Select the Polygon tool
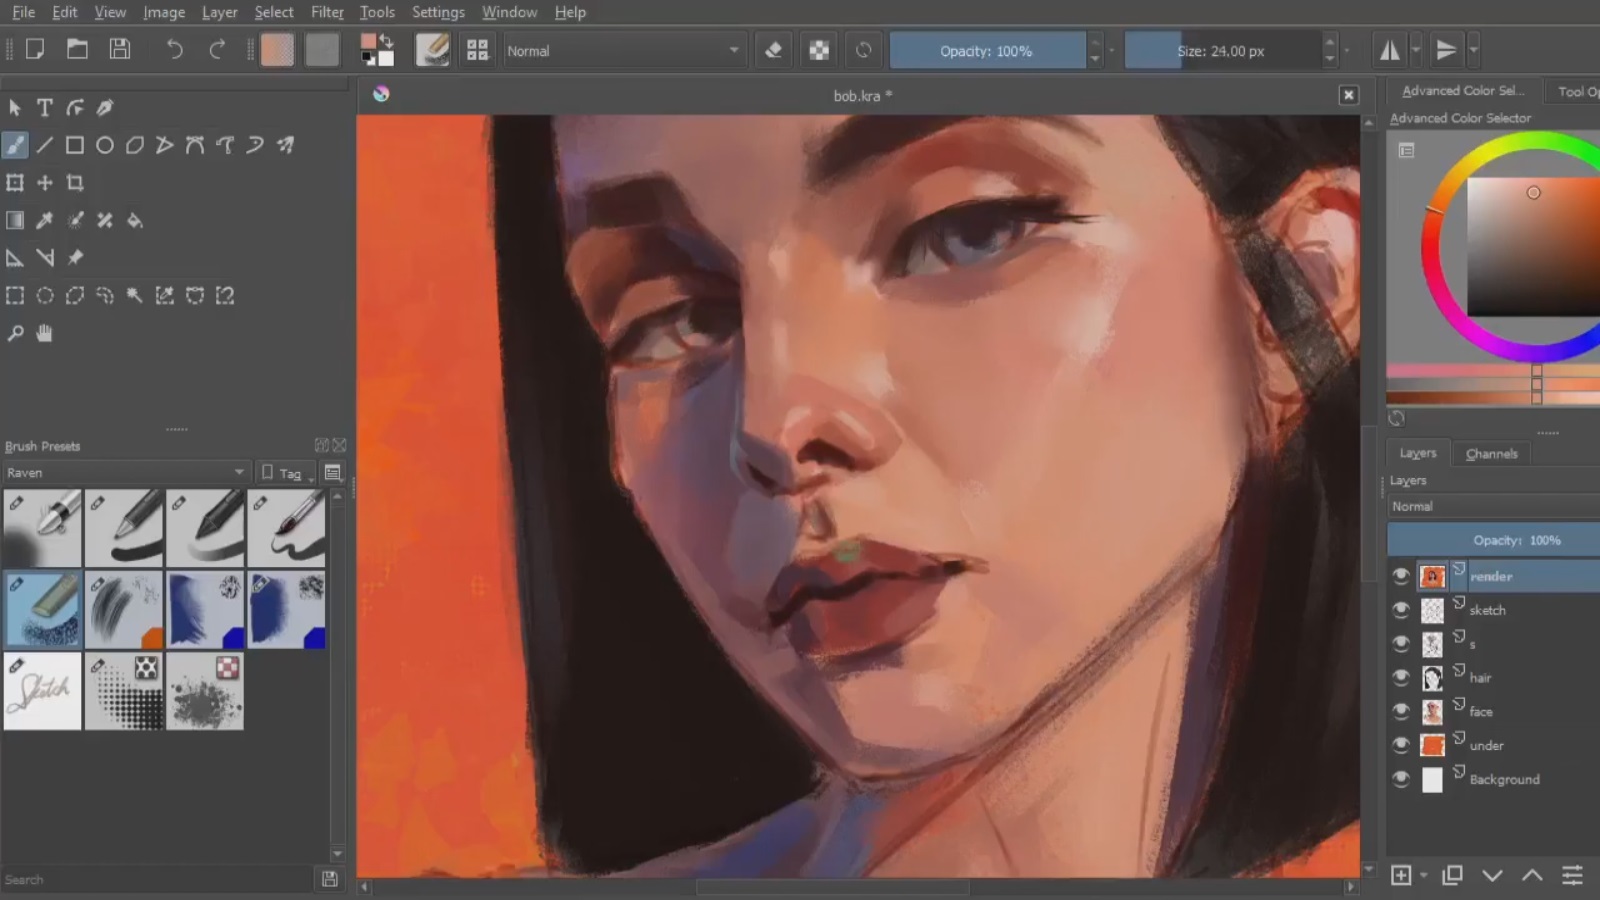The image size is (1600, 900). click(x=135, y=145)
